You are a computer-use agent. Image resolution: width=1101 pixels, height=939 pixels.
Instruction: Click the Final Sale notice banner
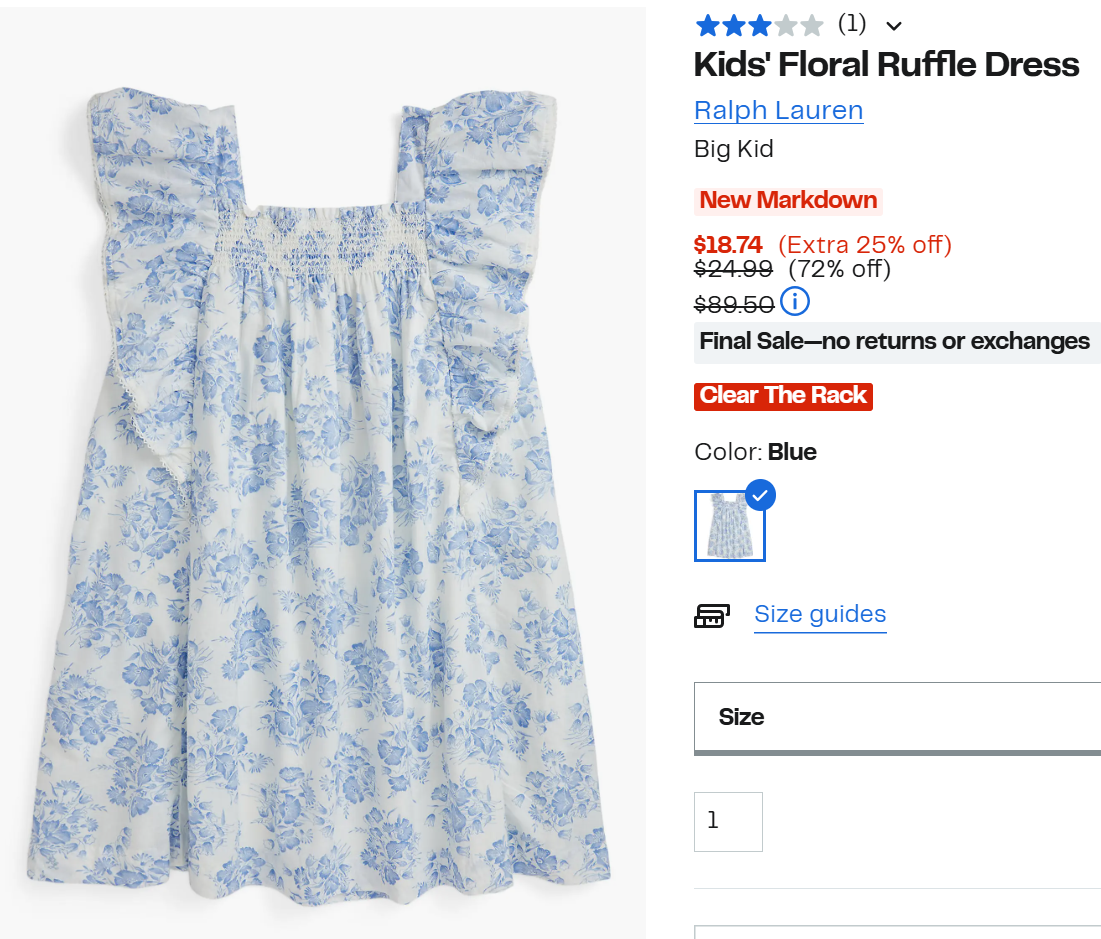pos(897,342)
